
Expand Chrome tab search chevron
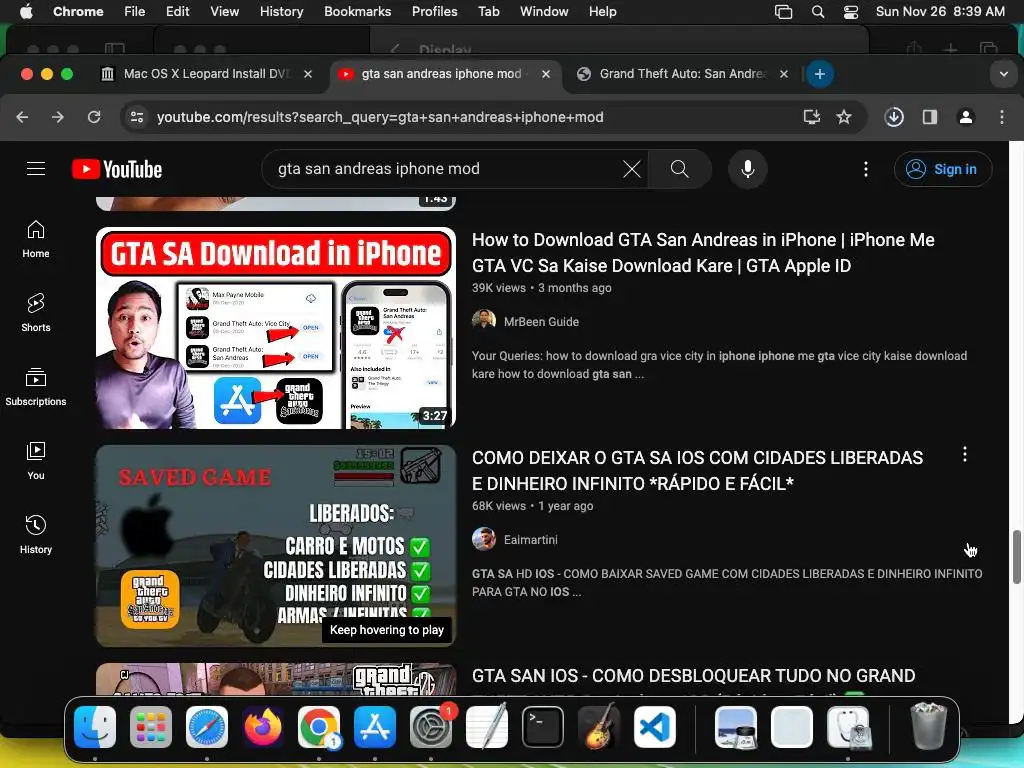tap(1004, 74)
